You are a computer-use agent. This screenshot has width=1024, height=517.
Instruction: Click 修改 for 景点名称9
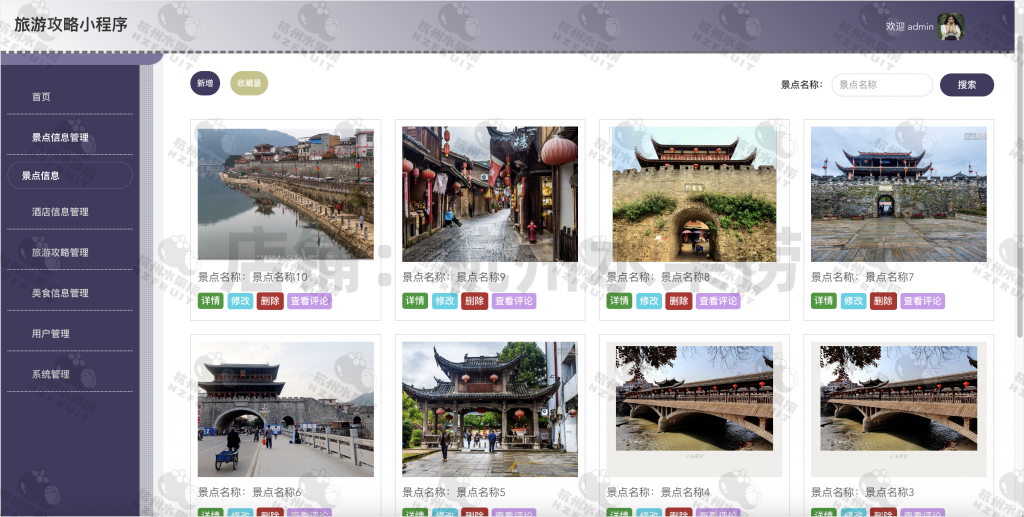point(445,301)
